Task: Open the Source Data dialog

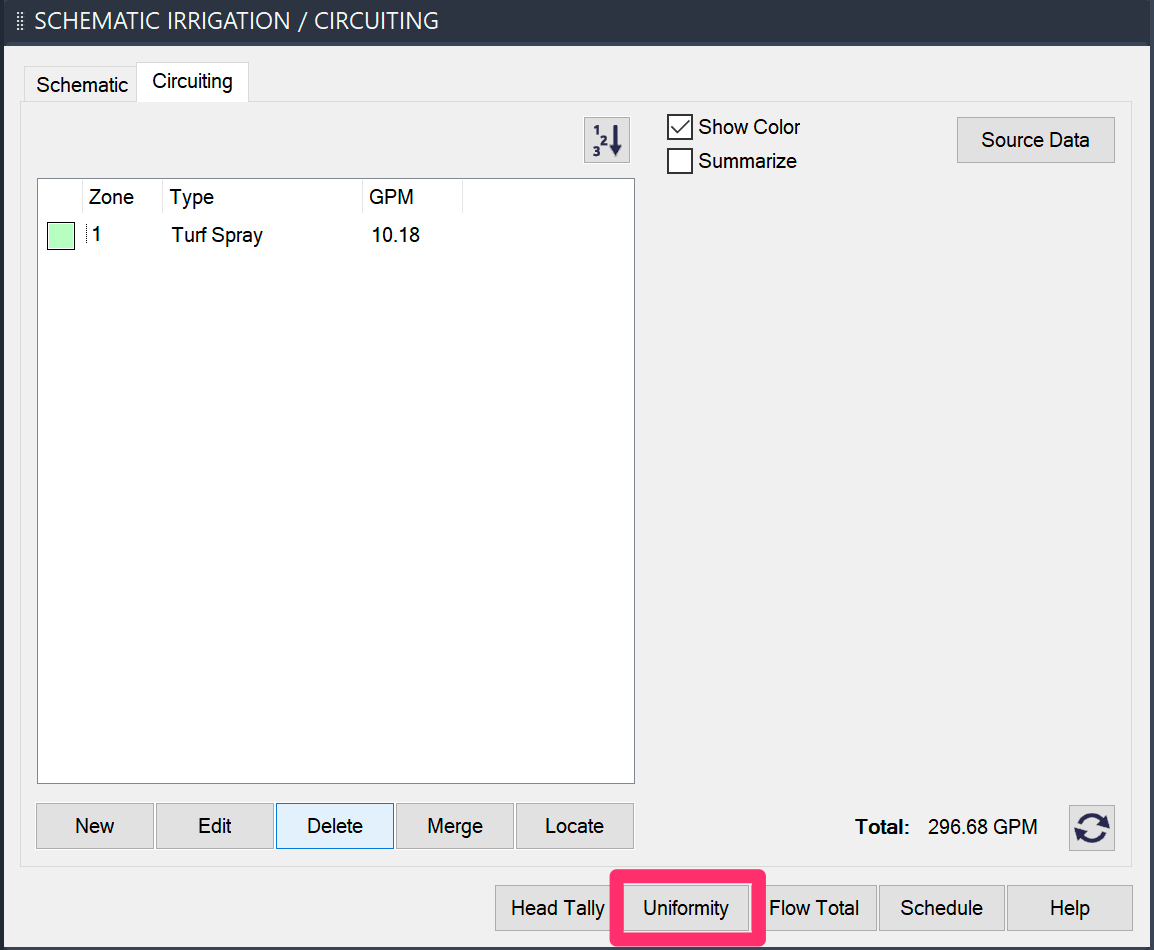Action: click(x=1035, y=140)
